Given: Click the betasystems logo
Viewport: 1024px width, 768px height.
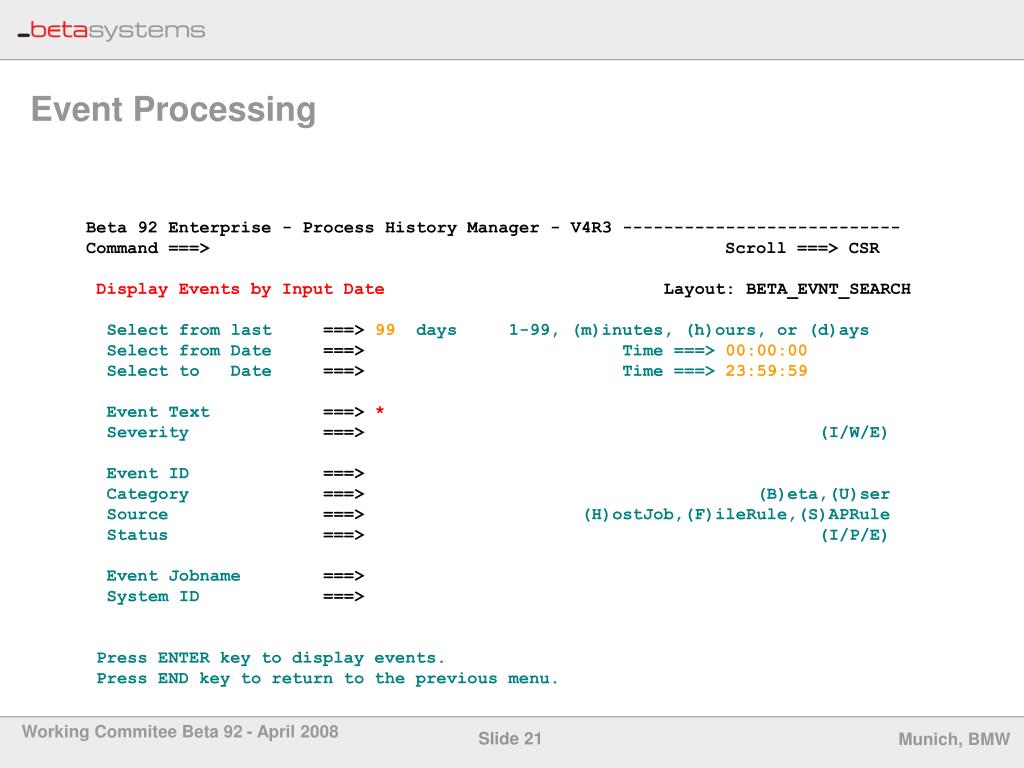Looking at the screenshot, I should click(111, 30).
